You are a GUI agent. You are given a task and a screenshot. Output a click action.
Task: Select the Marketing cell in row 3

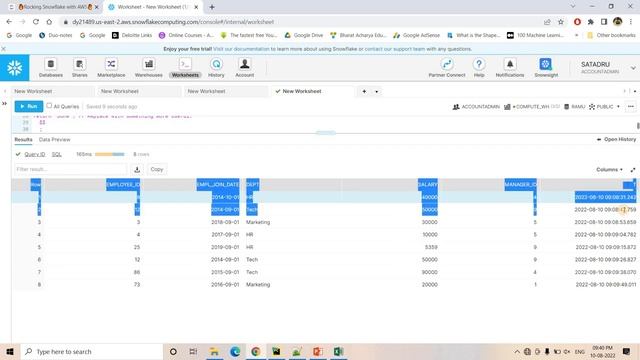click(x=258, y=222)
